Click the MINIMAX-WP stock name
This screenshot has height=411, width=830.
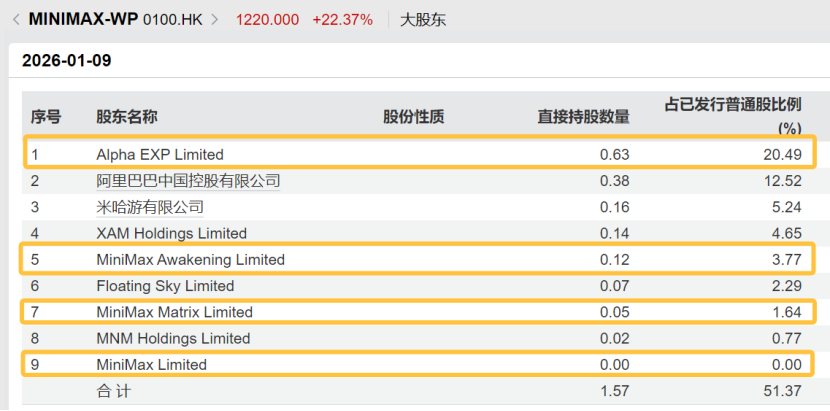84,20
